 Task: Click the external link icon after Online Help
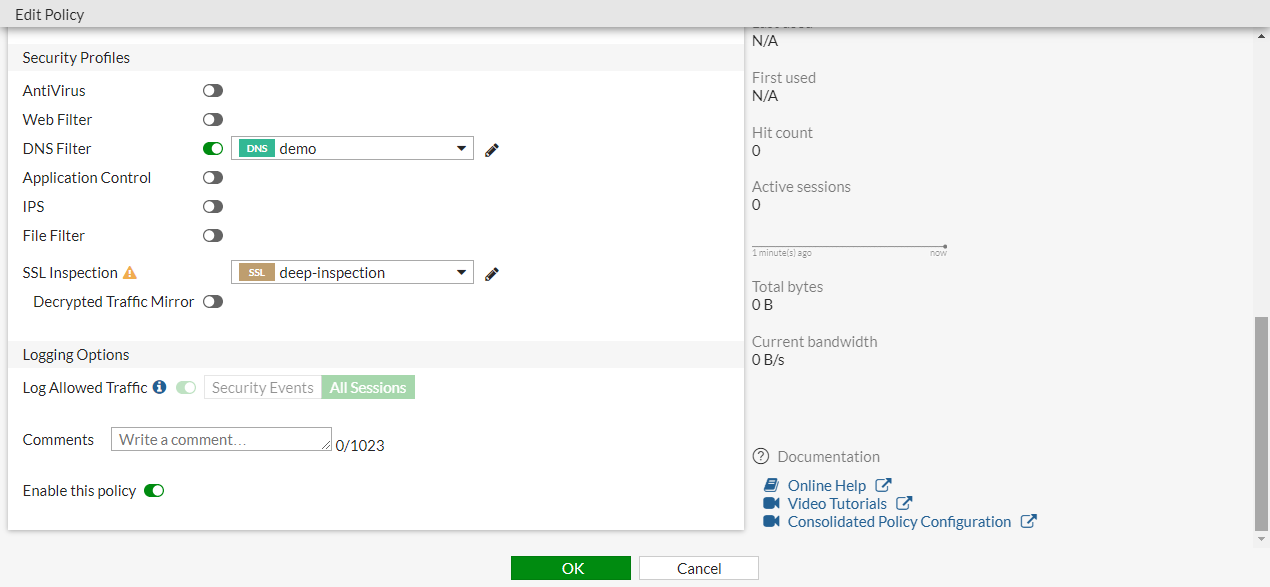[884, 485]
